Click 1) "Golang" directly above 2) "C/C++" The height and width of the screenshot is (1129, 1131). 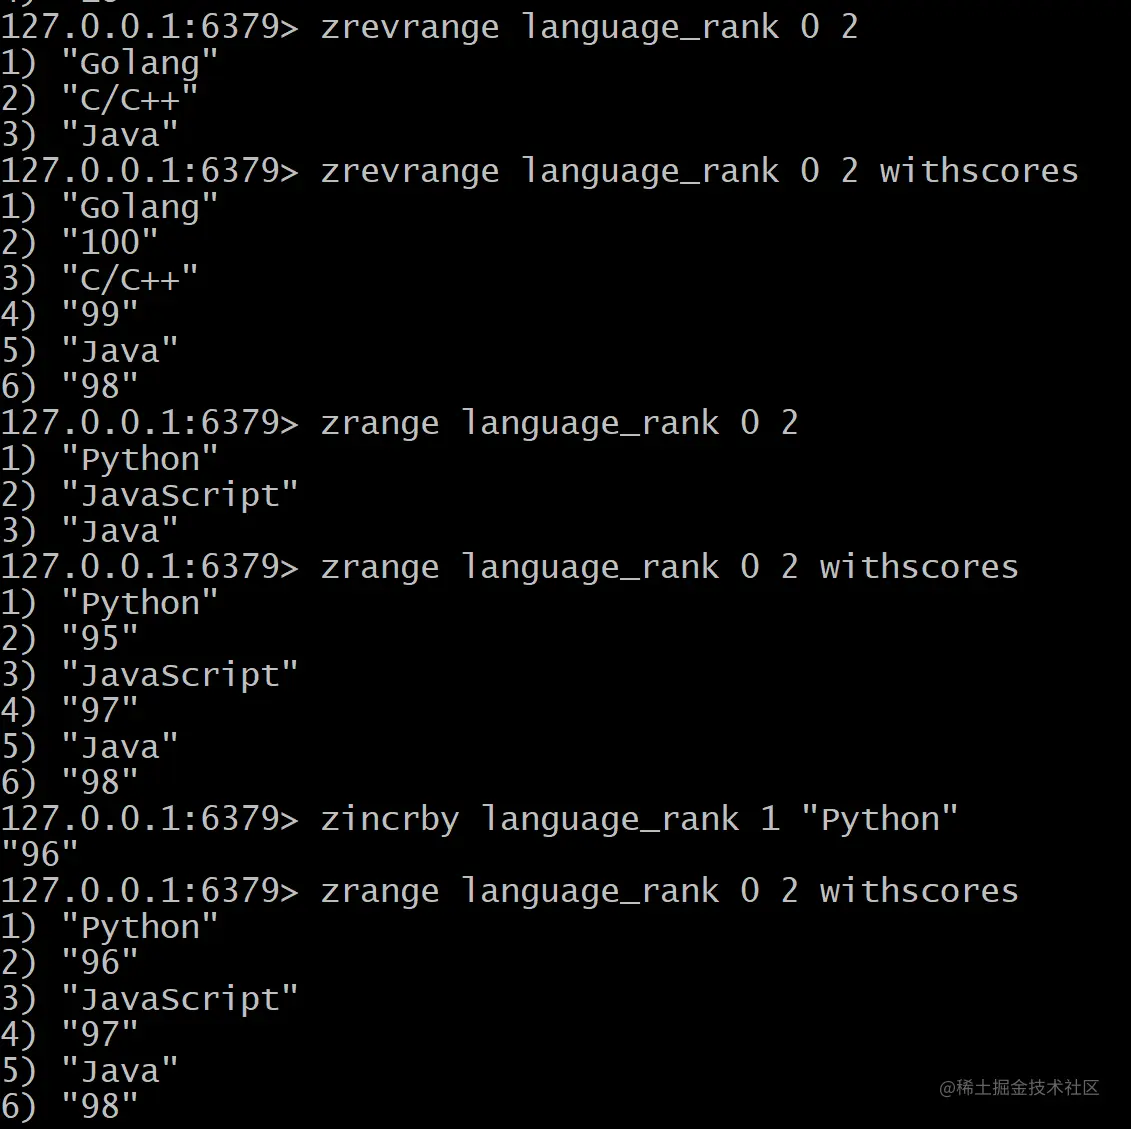point(109,63)
